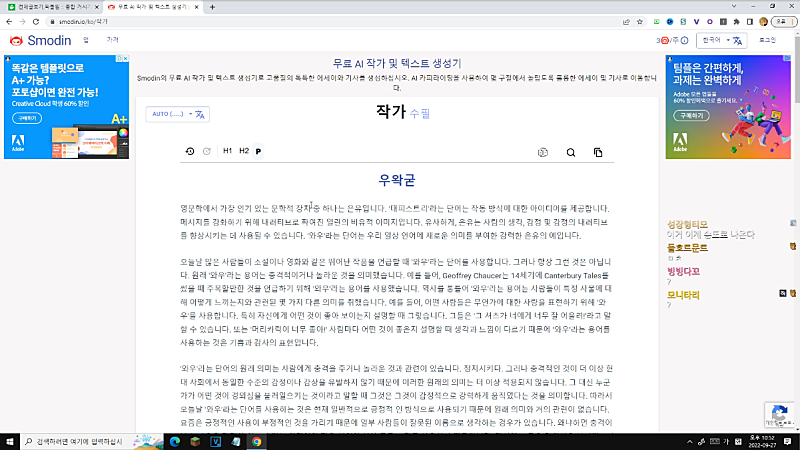The height and width of the screenshot is (450, 800).
Task: Click the credits info icon in header
Action: [685, 40]
